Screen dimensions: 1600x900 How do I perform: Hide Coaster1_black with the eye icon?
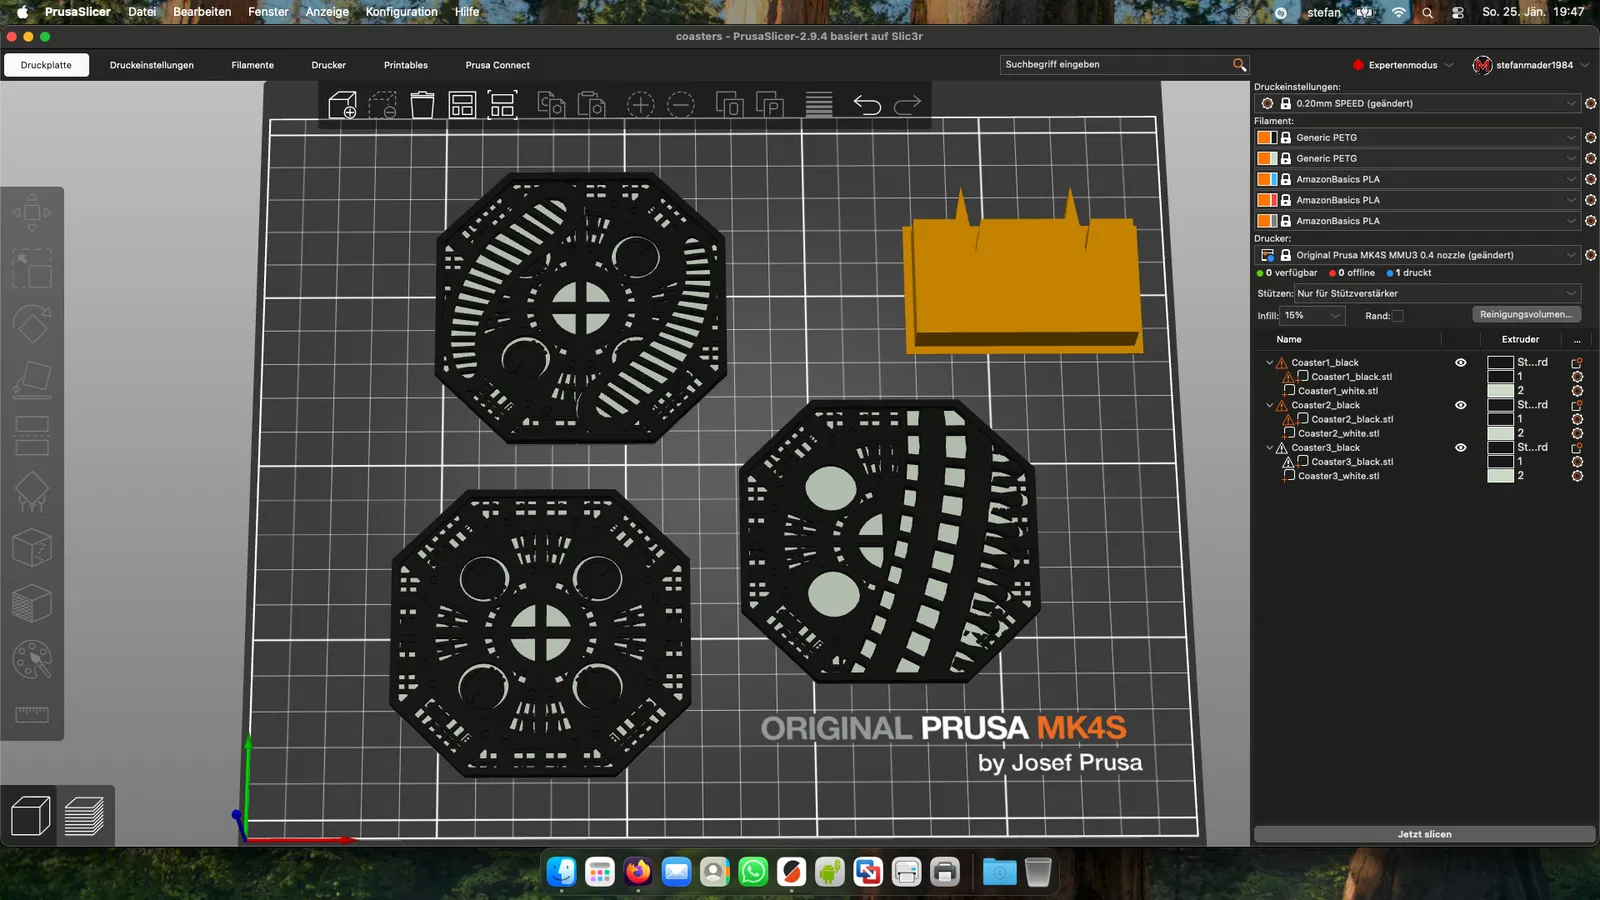tap(1461, 363)
